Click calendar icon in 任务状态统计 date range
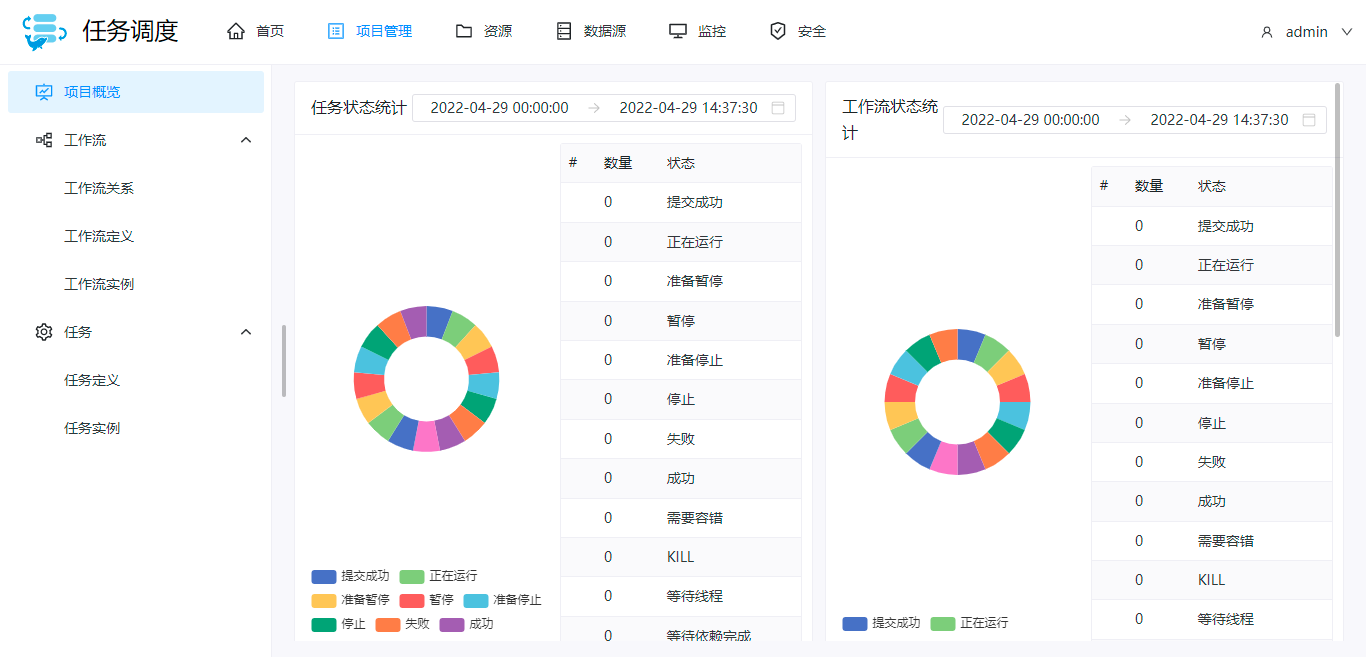1366x657 pixels. pos(778,108)
